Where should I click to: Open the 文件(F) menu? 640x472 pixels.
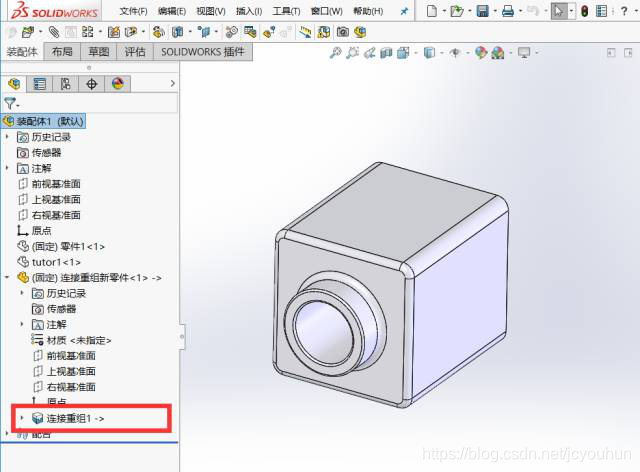click(x=133, y=11)
